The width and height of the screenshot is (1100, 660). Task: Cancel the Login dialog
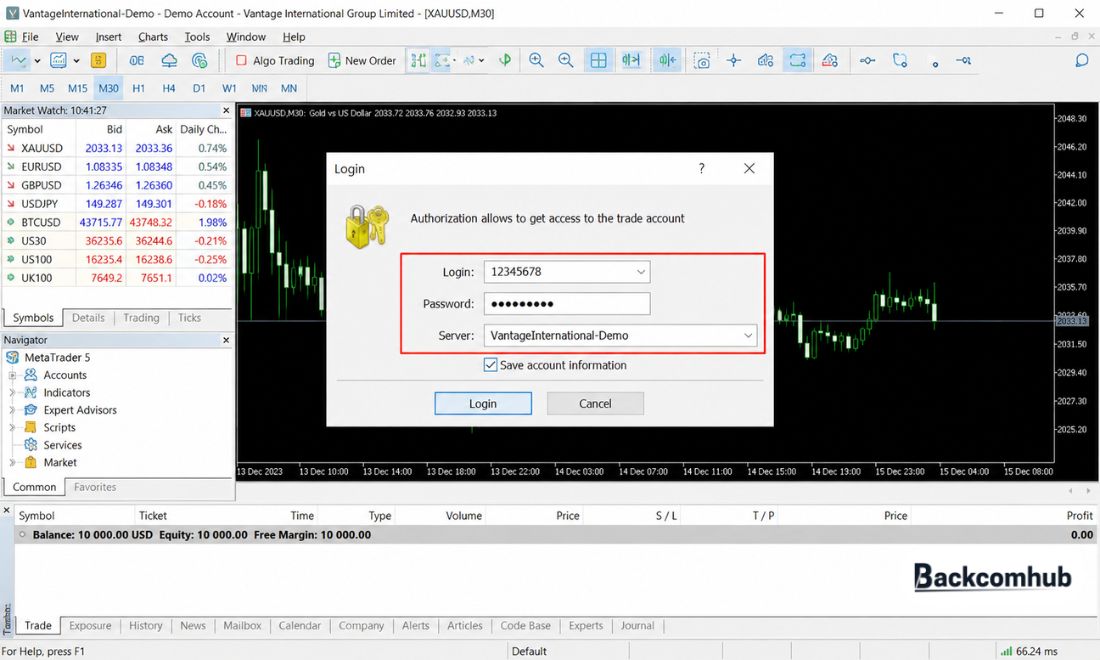coord(595,403)
